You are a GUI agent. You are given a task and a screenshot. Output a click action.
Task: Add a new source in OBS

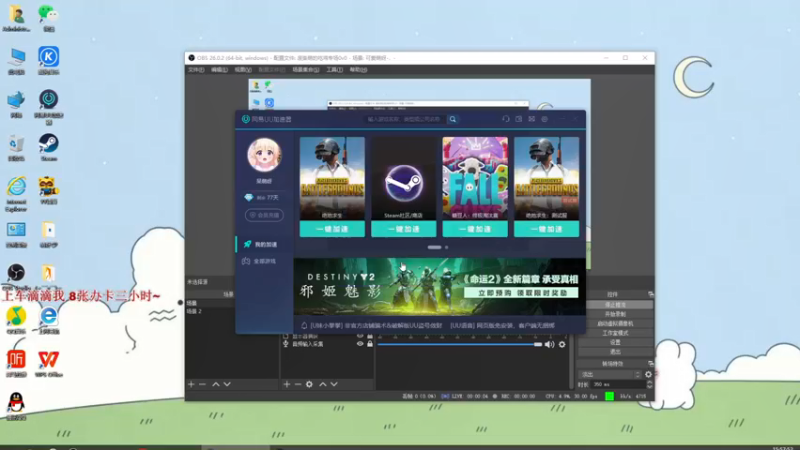click(287, 384)
